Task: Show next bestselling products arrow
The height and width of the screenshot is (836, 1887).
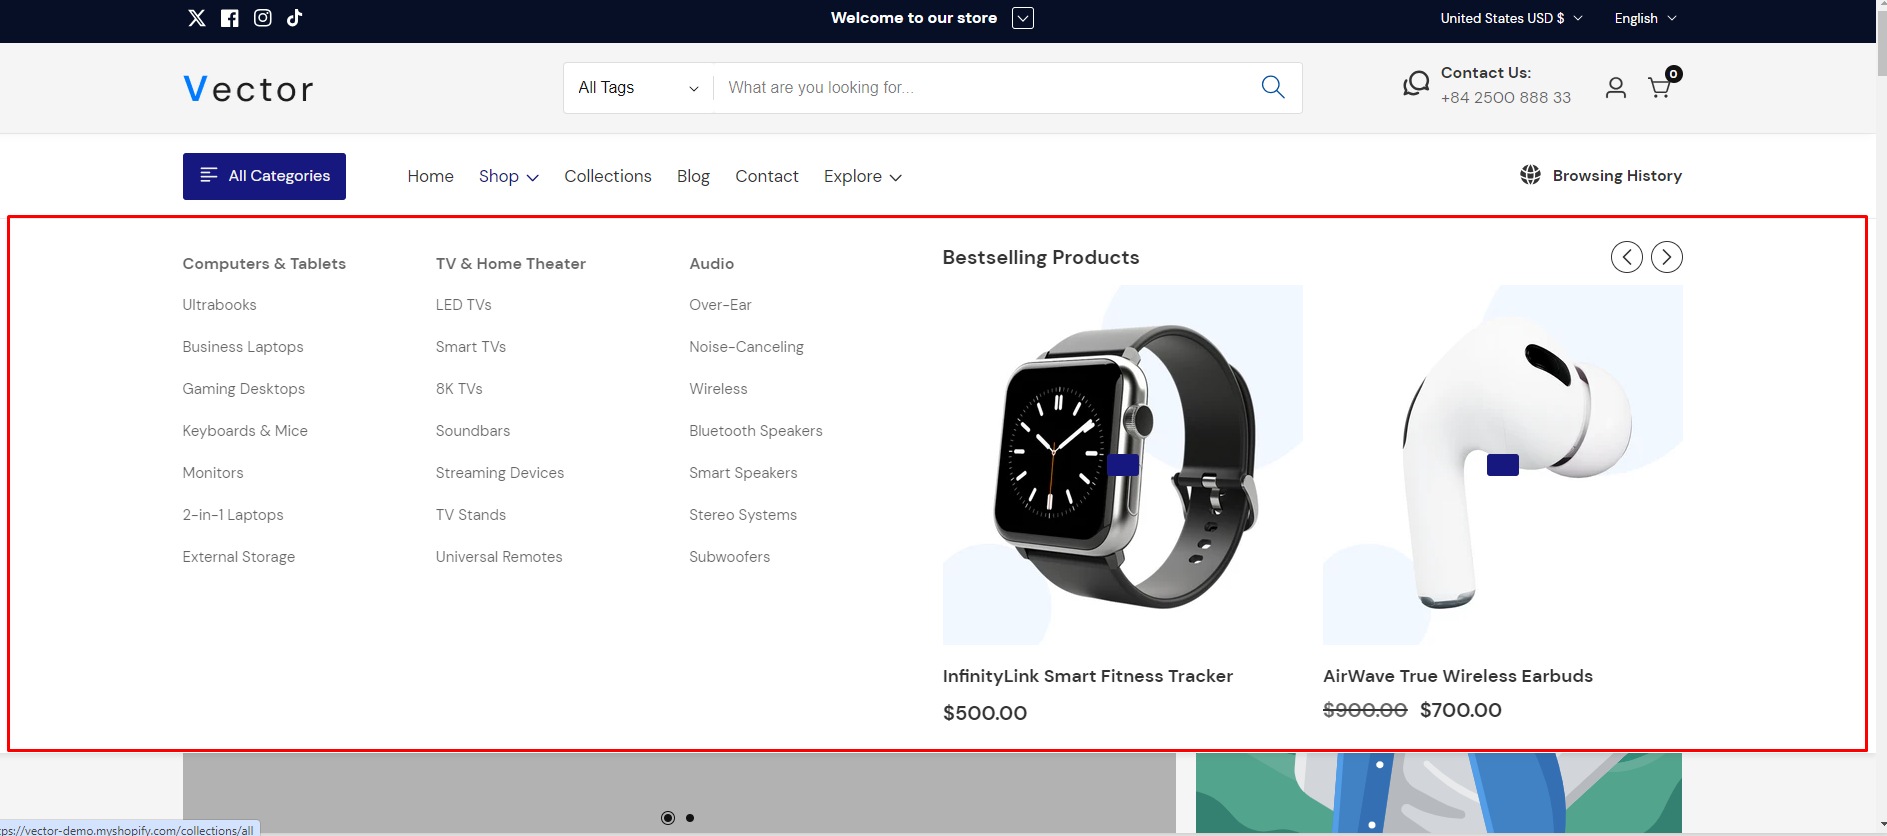Action: click(x=1666, y=257)
